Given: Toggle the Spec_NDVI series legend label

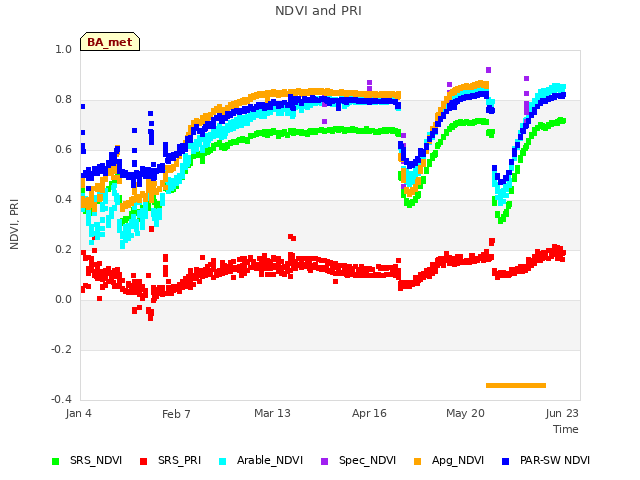Looking at the screenshot, I should 367,460.
